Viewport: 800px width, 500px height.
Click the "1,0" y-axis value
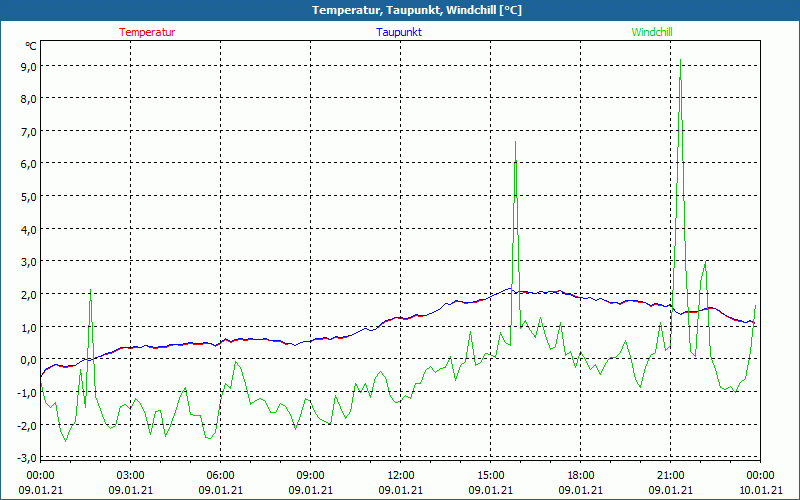point(29,327)
